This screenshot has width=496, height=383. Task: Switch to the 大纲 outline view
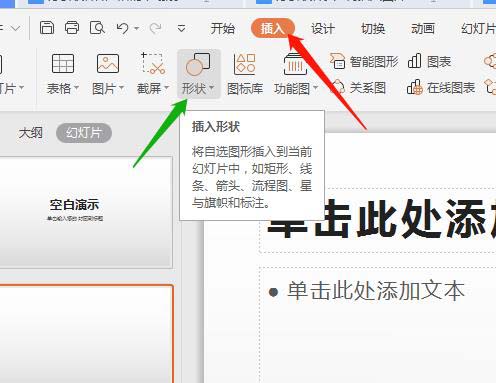click(30, 133)
